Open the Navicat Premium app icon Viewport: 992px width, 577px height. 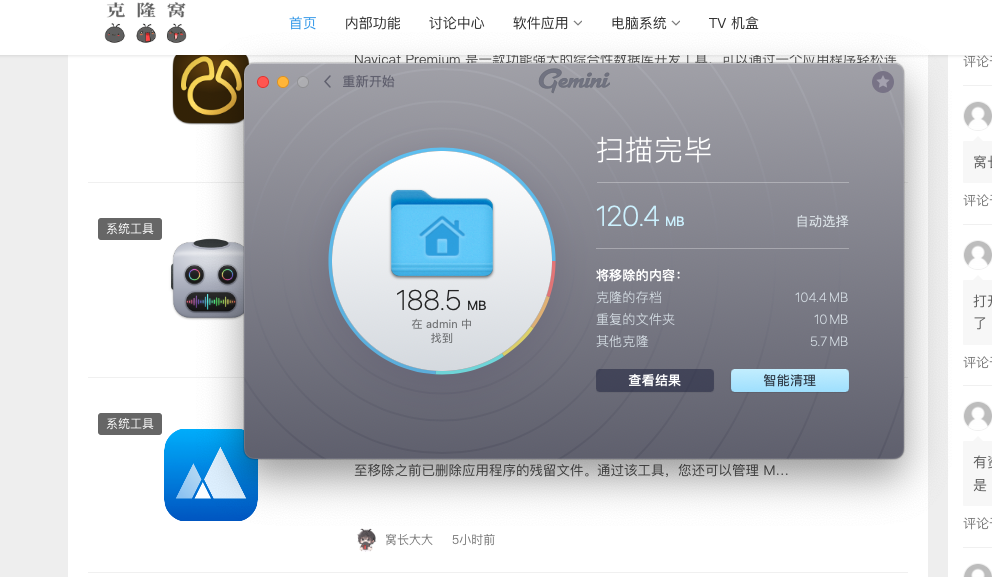[x=209, y=89]
